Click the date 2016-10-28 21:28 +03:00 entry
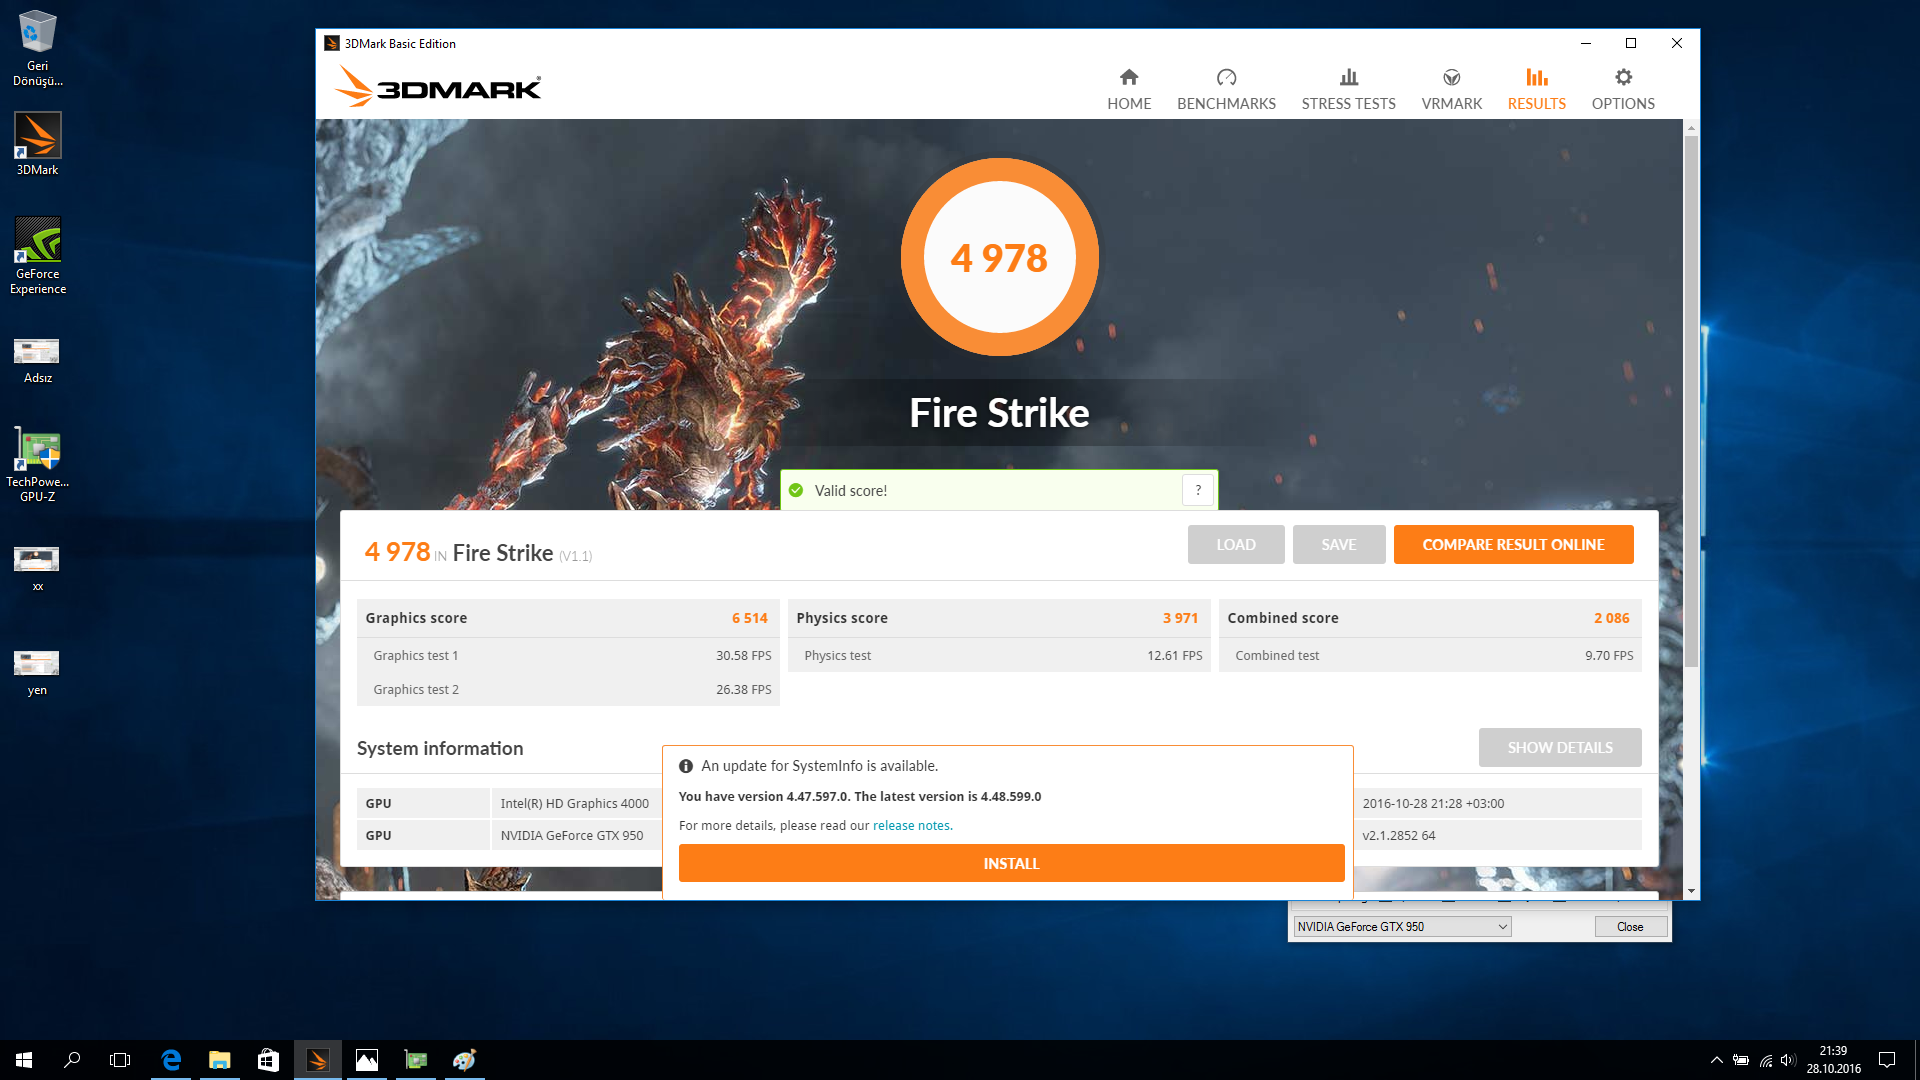Viewport: 1920px width, 1080px height. click(x=1432, y=803)
